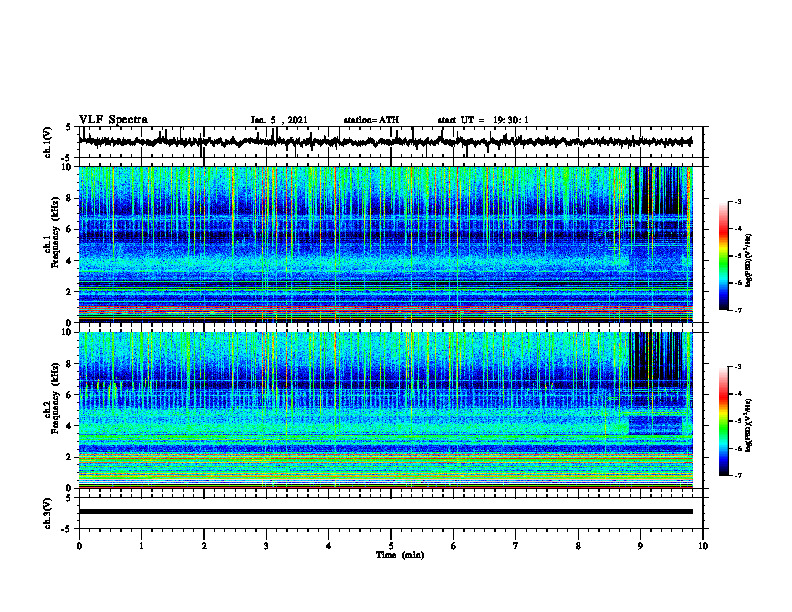Click the log(PSD) label beside ch.1 colorbar

[749, 260]
